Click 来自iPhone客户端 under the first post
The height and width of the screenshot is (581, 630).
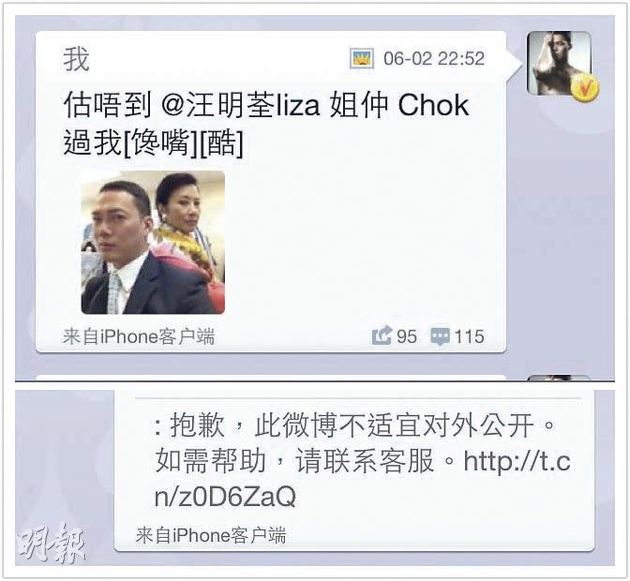[139, 336]
